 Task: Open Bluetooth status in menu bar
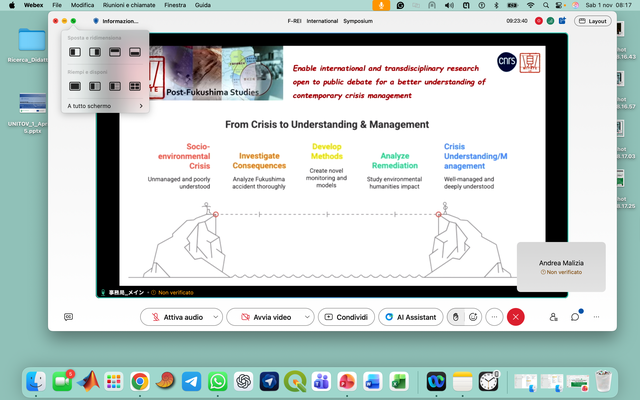[497, 5]
